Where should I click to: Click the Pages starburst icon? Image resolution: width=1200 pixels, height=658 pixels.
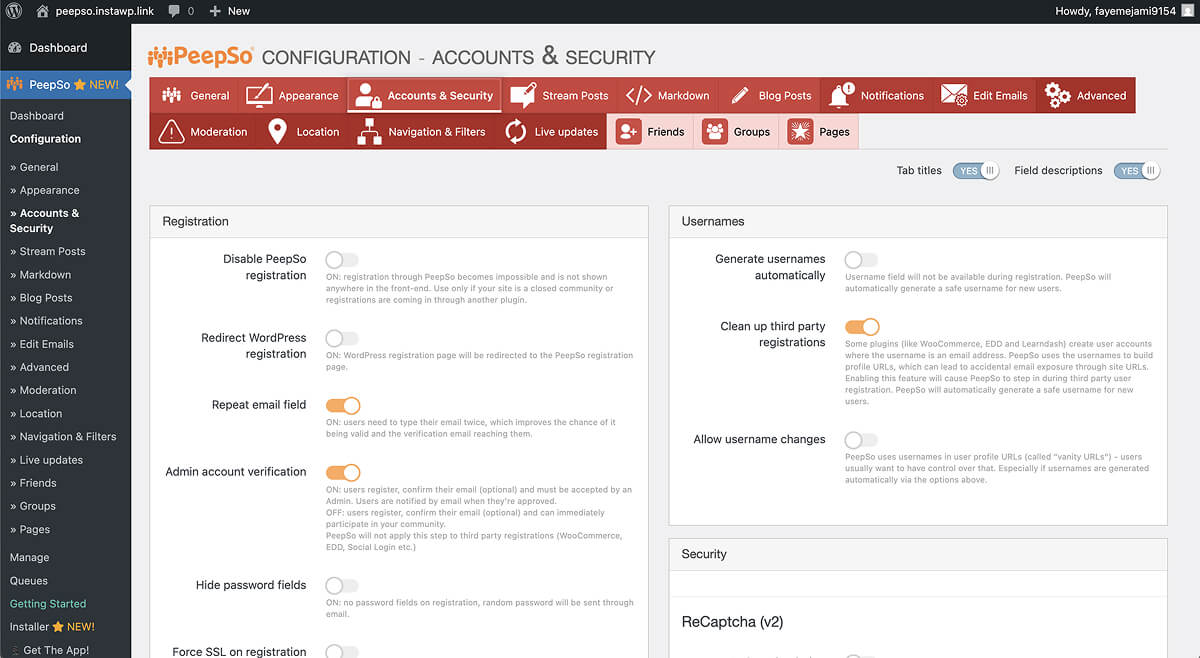point(800,131)
